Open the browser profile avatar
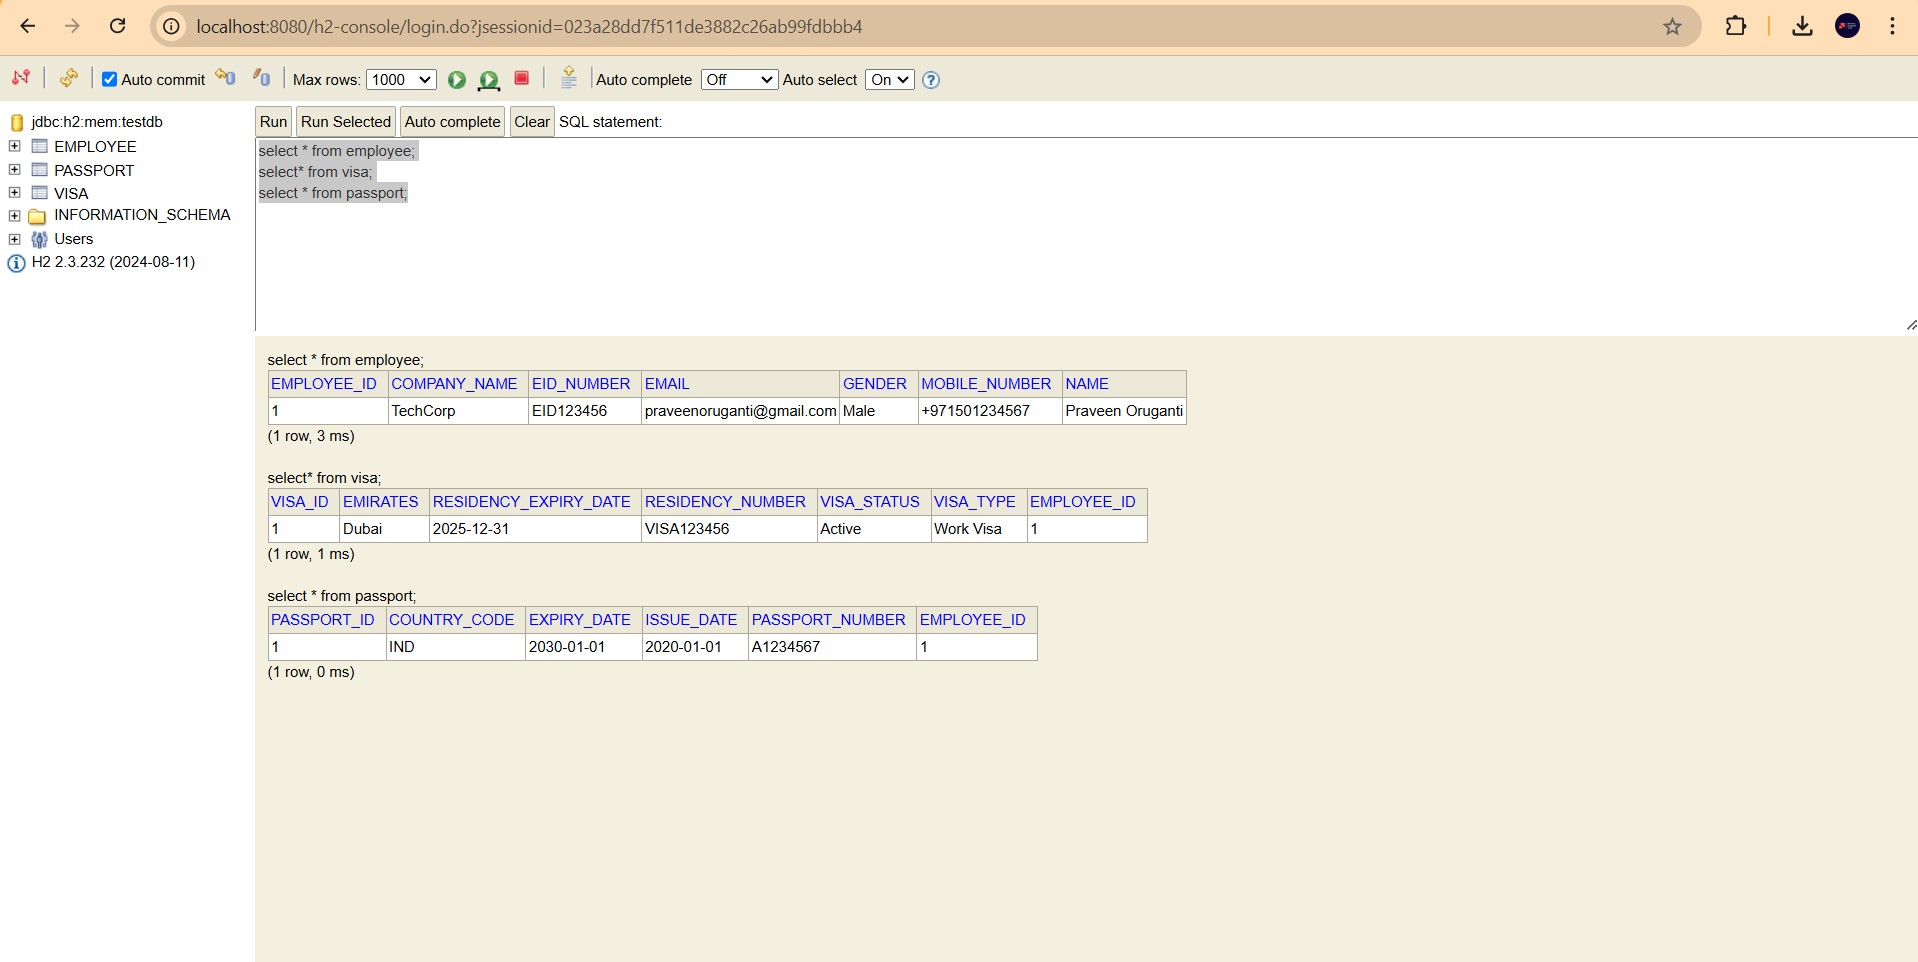 (1848, 26)
